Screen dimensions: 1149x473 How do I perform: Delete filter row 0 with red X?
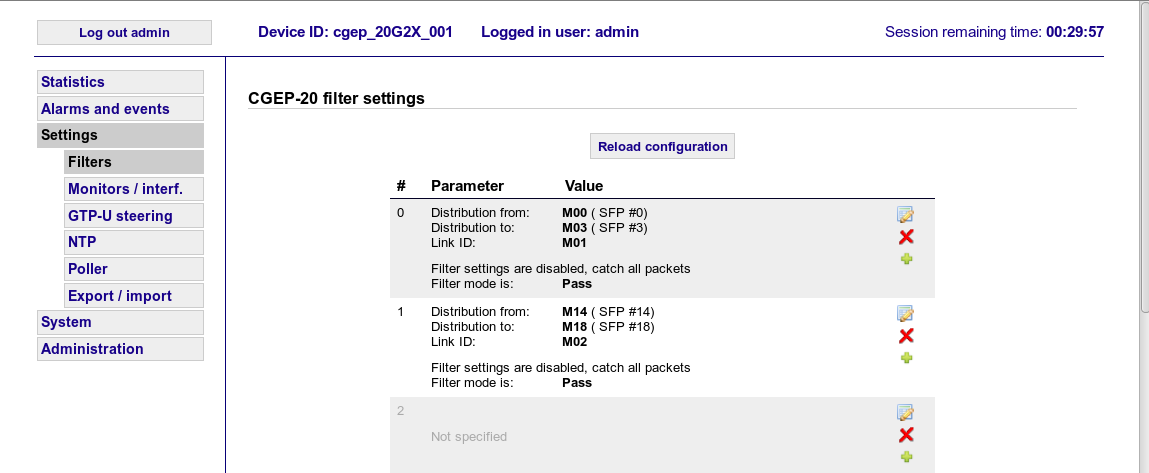[906, 236]
